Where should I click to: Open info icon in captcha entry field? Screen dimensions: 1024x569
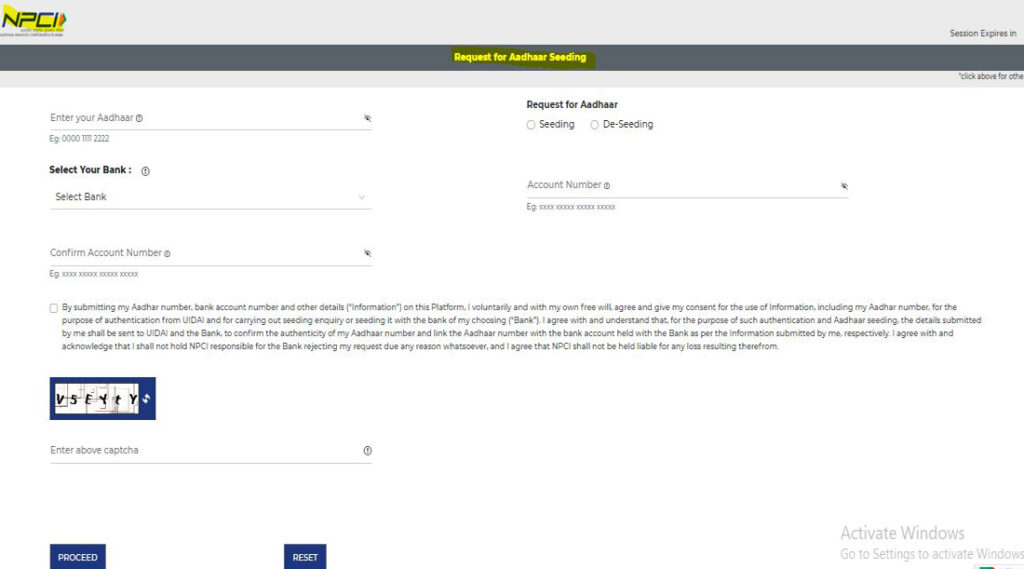pos(368,451)
